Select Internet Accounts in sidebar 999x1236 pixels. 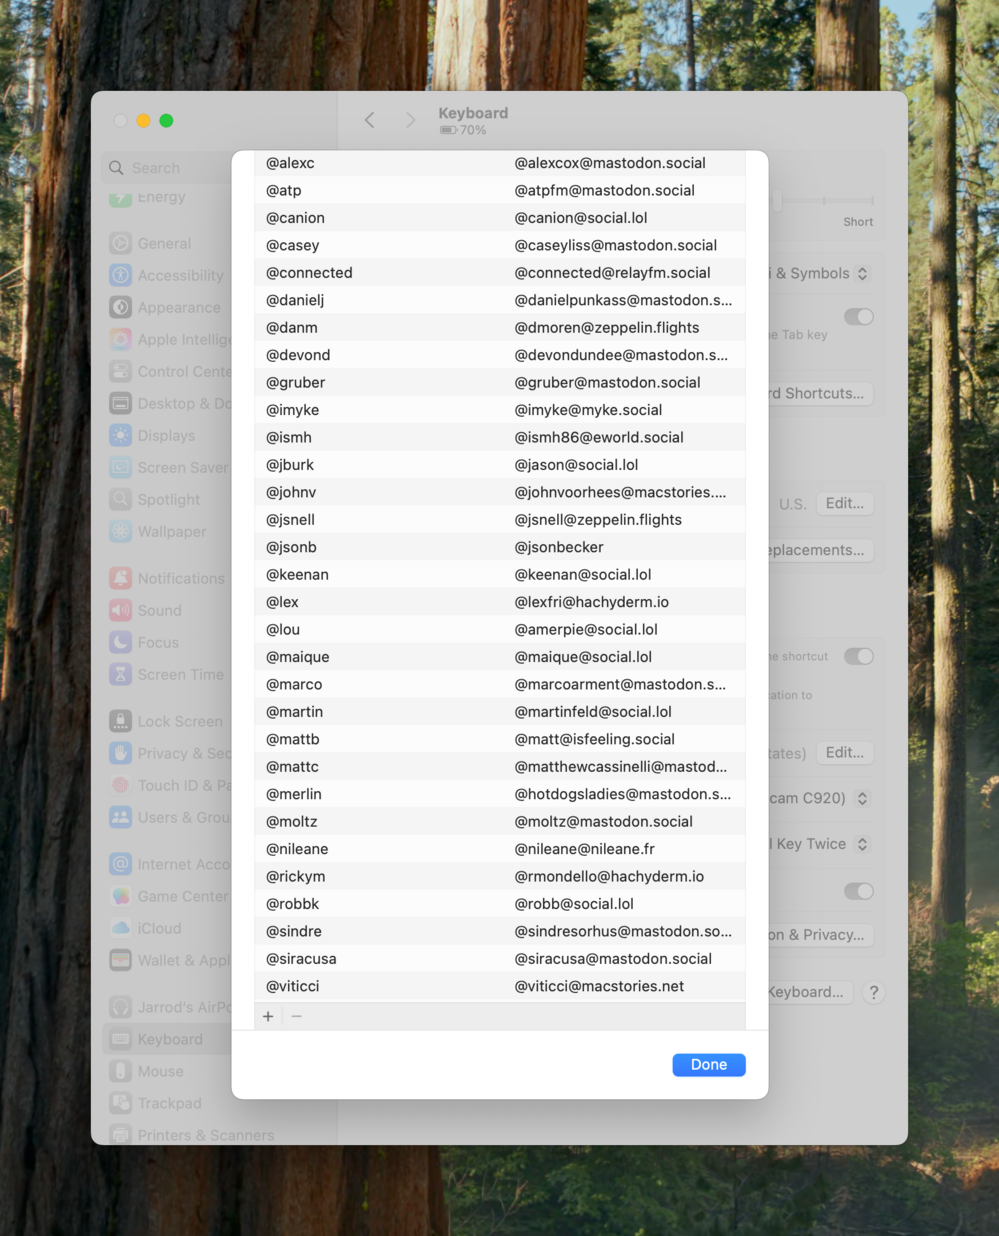(168, 864)
